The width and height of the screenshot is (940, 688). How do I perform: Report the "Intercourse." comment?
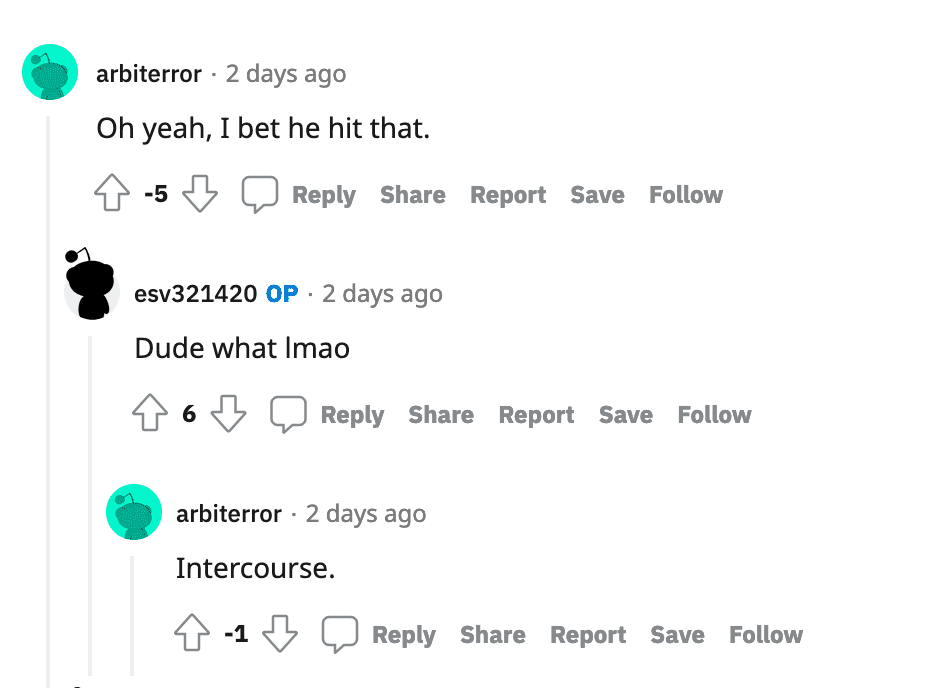coord(588,635)
